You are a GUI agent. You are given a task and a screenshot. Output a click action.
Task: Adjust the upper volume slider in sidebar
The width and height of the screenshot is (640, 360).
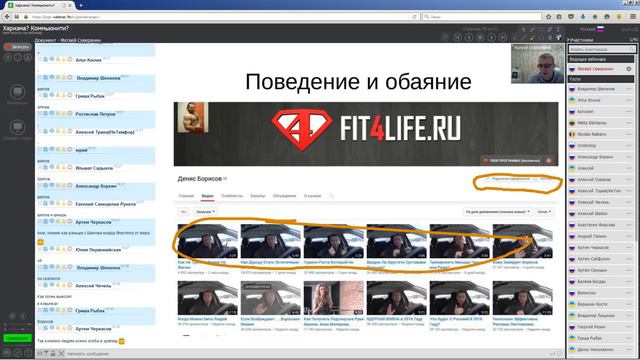pos(18,324)
